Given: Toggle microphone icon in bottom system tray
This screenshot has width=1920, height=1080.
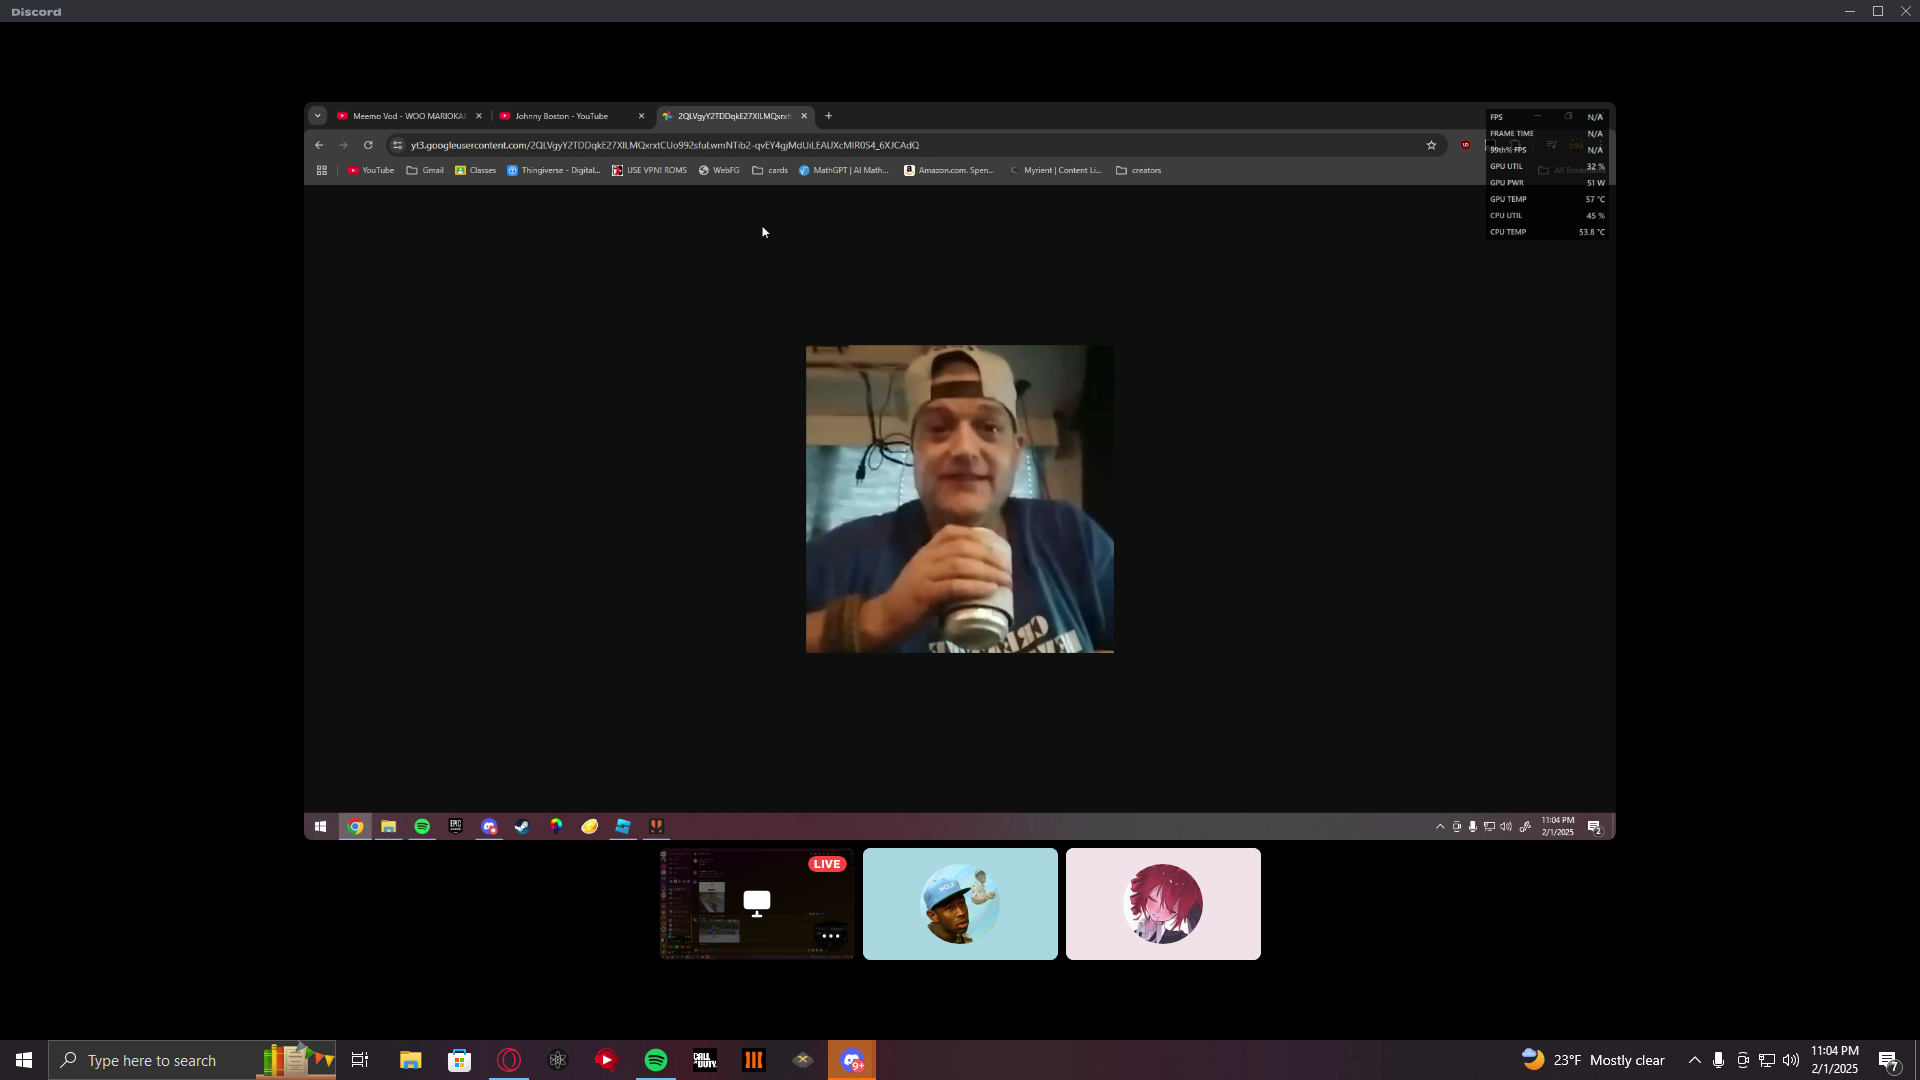Looking at the screenshot, I should (1718, 1060).
